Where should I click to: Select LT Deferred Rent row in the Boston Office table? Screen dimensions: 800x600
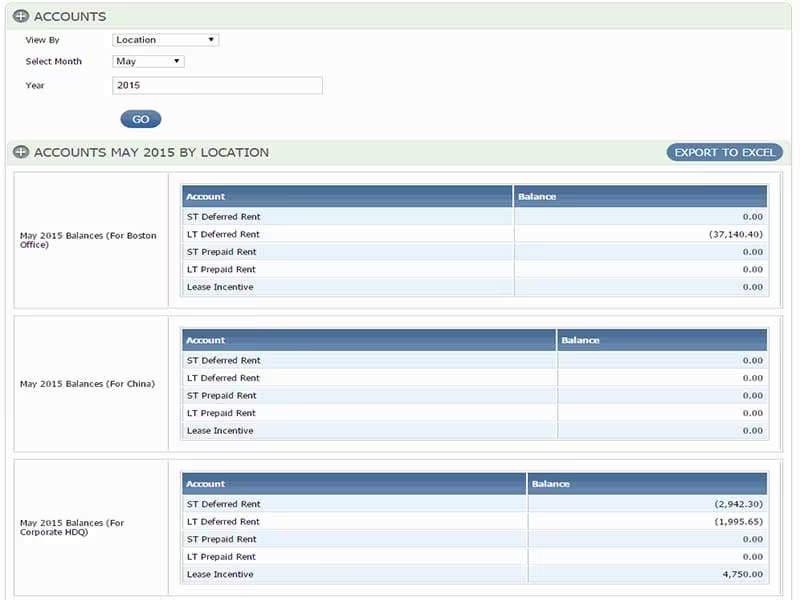click(474, 234)
